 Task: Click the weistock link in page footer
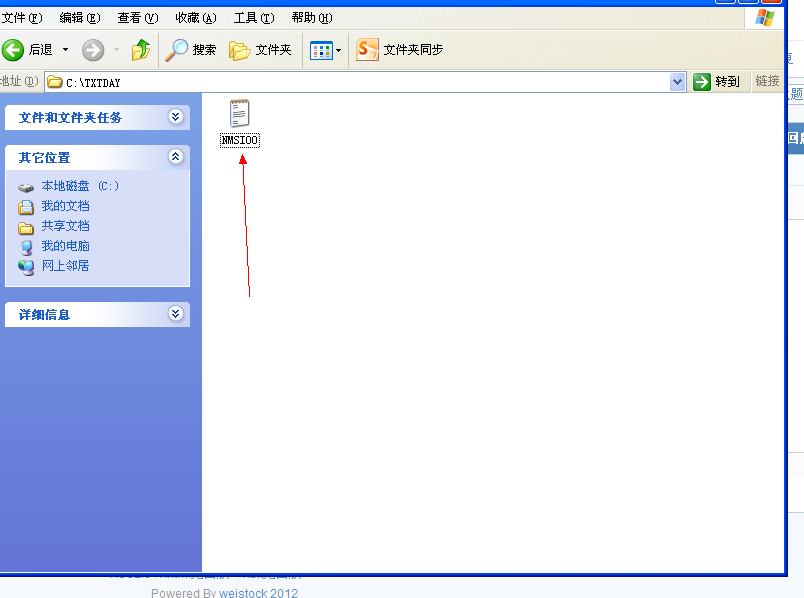click(x=258, y=593)
